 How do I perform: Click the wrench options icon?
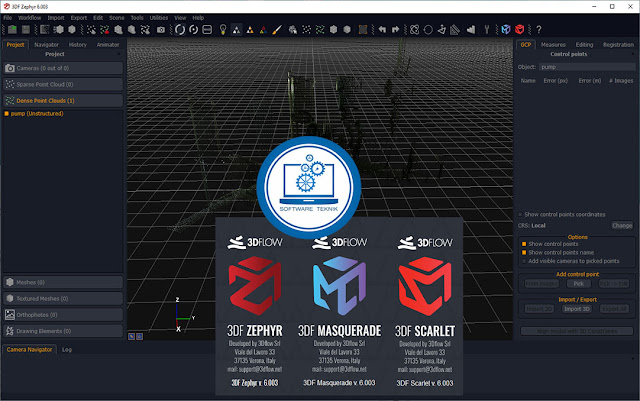tap(487, 29)
